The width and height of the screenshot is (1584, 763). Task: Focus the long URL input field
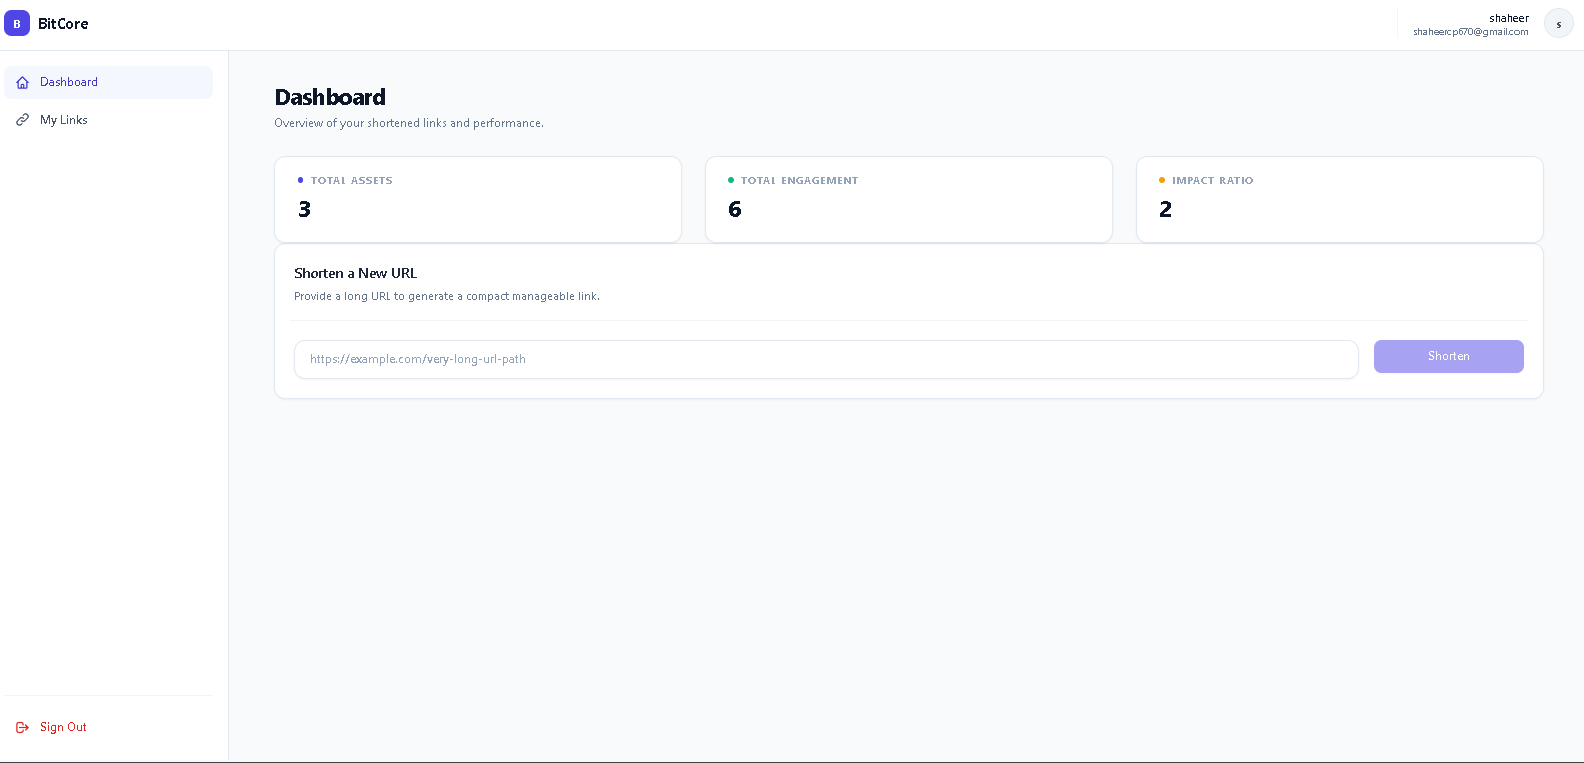(825, 359)
